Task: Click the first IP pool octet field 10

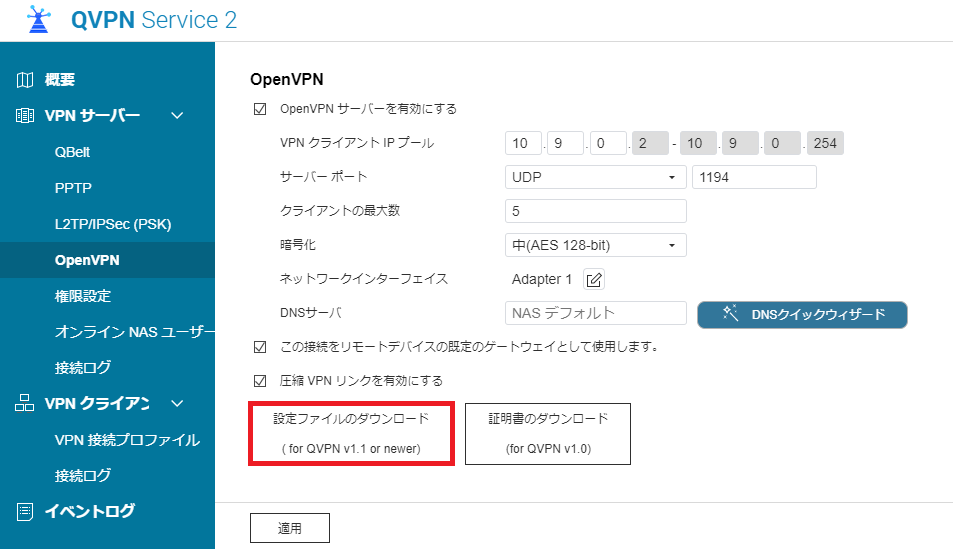Action: 523,143
